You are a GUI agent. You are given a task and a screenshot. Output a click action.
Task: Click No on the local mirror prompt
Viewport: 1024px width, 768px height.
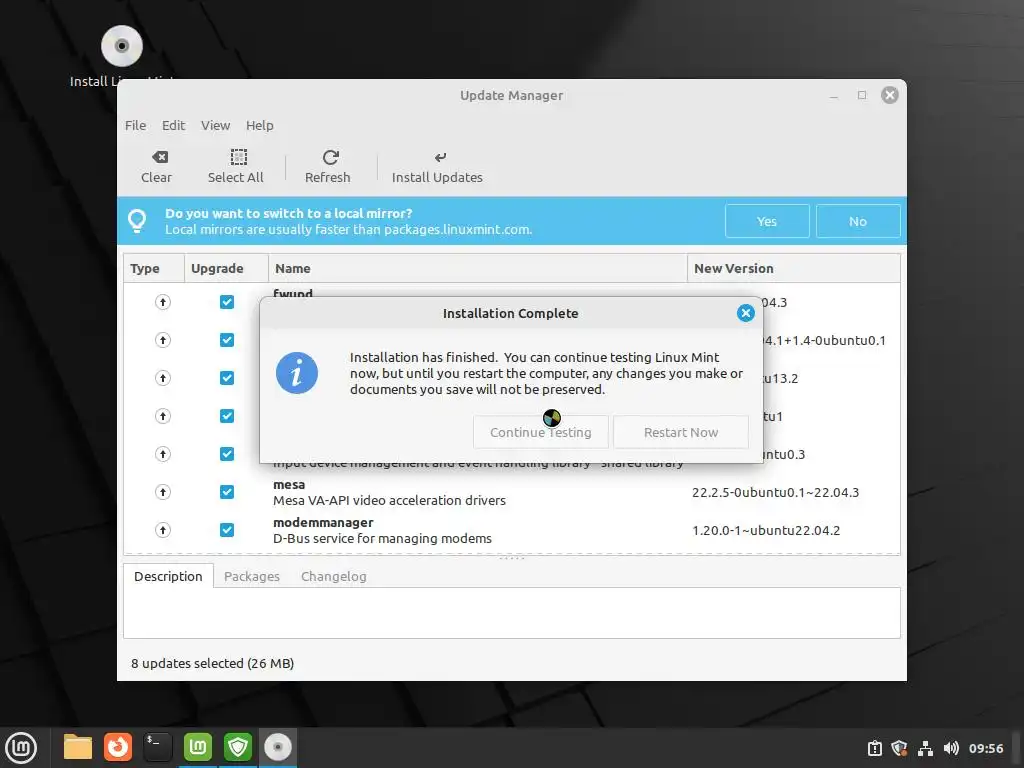[x=857, y=221]
